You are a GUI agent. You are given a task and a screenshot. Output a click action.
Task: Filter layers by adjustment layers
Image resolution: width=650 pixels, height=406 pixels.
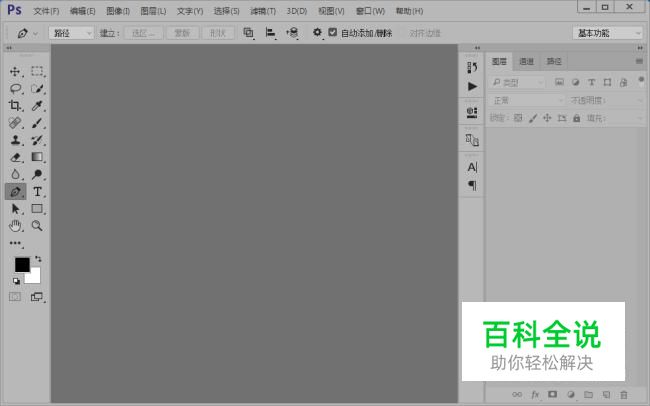tap(575, 82)
